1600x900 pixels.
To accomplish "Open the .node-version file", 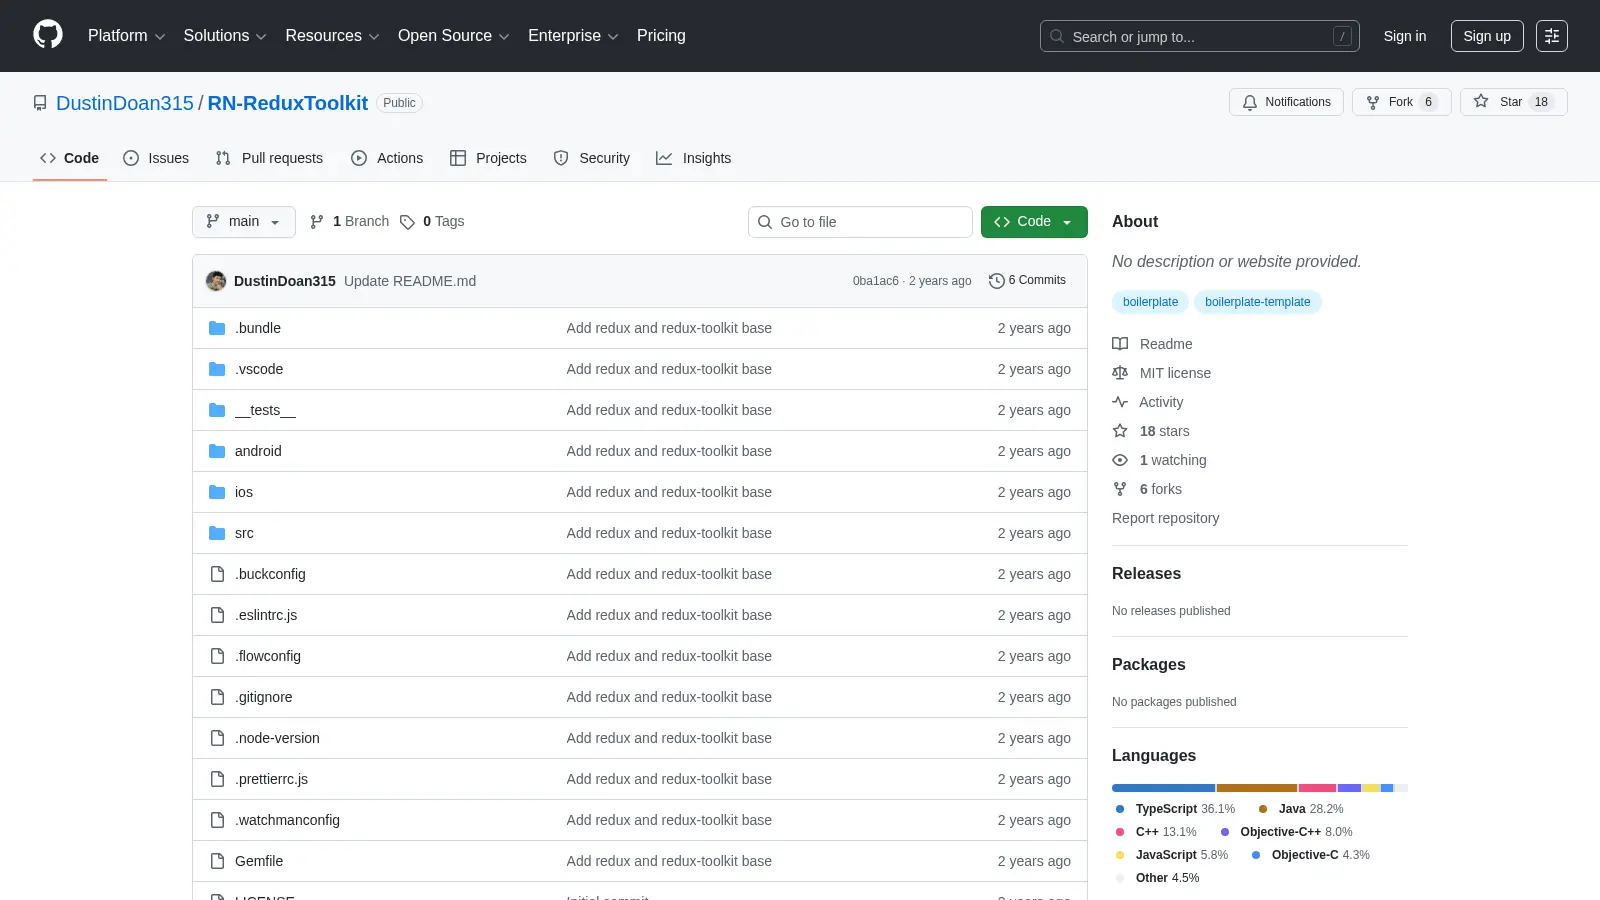I will tap(277, 738).
